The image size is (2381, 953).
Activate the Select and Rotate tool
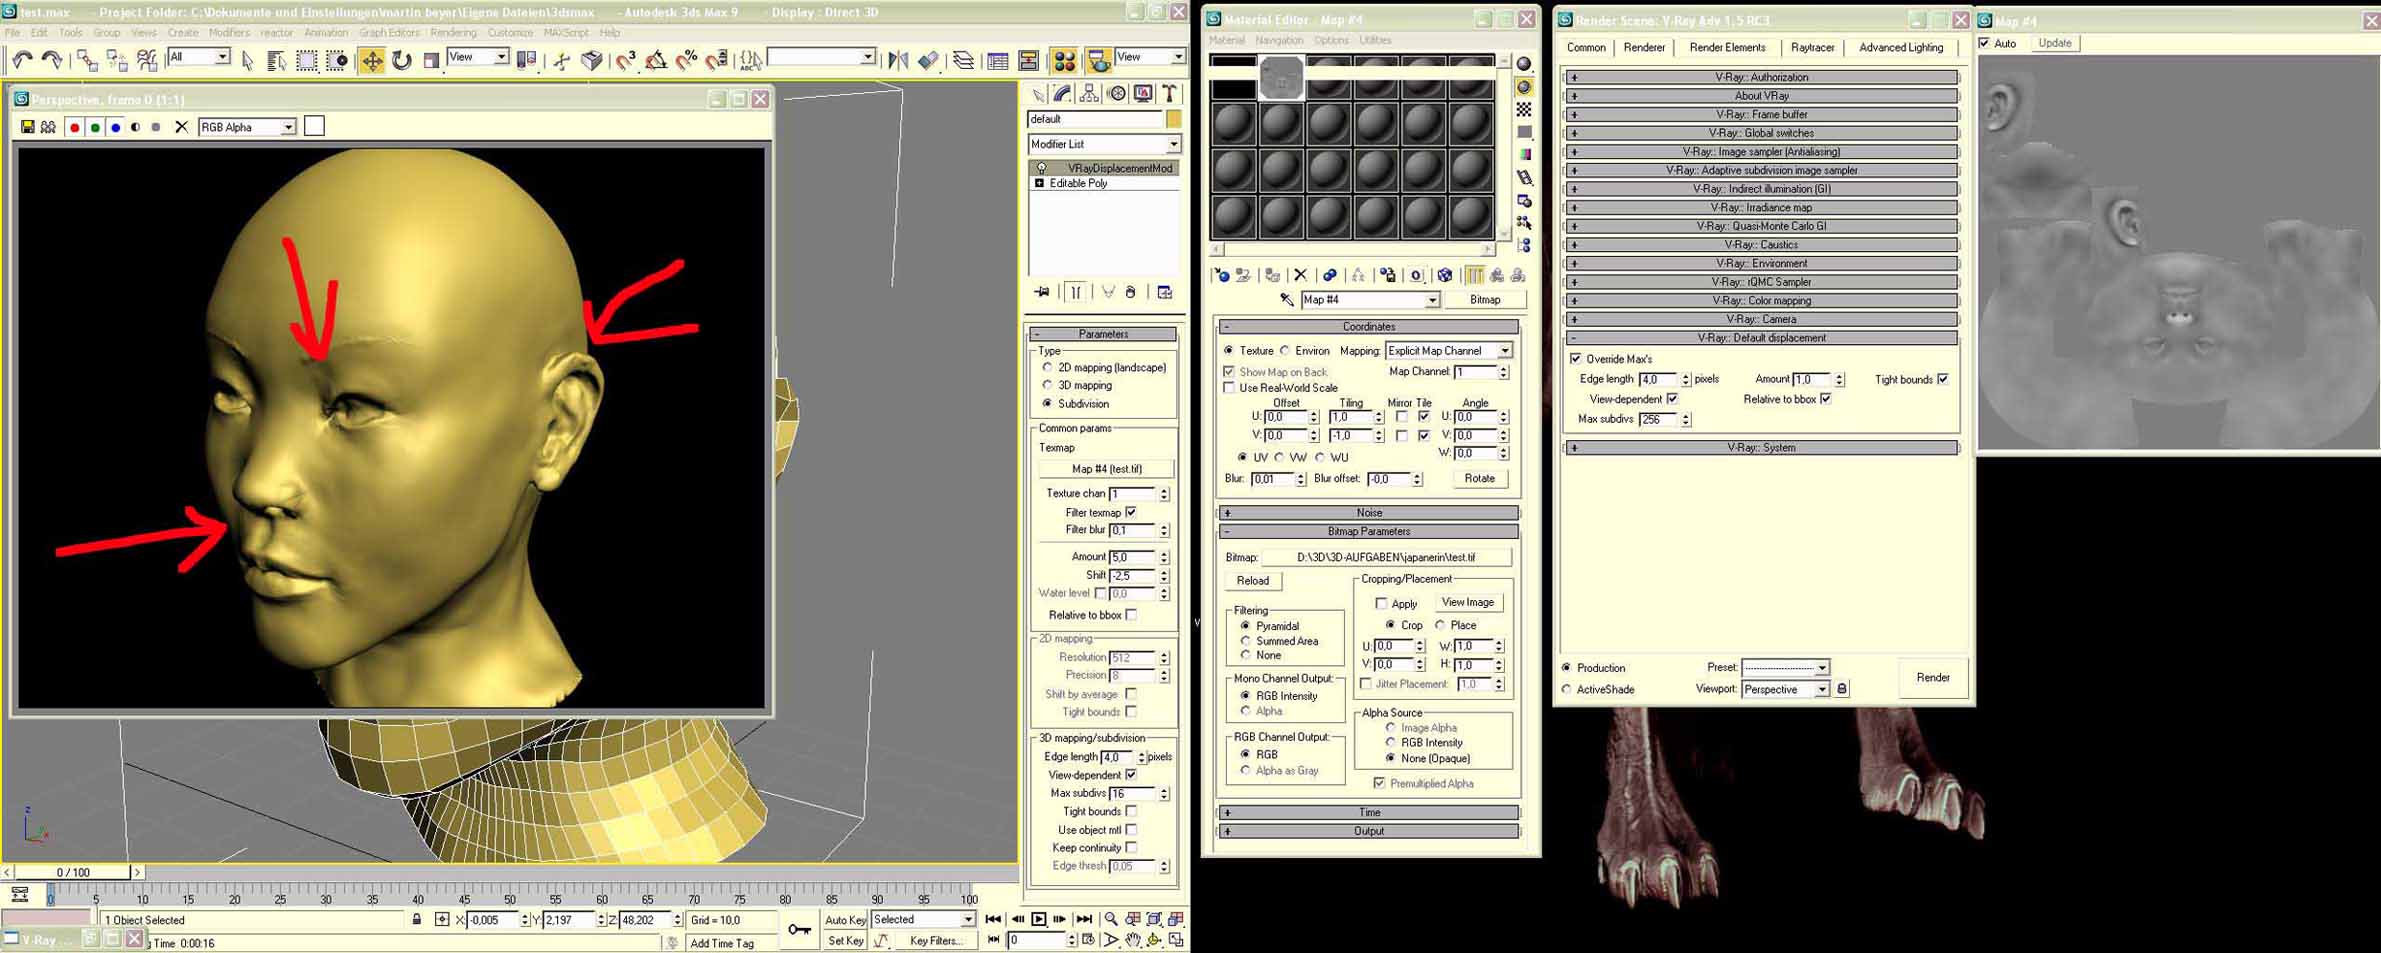point(401,61)
